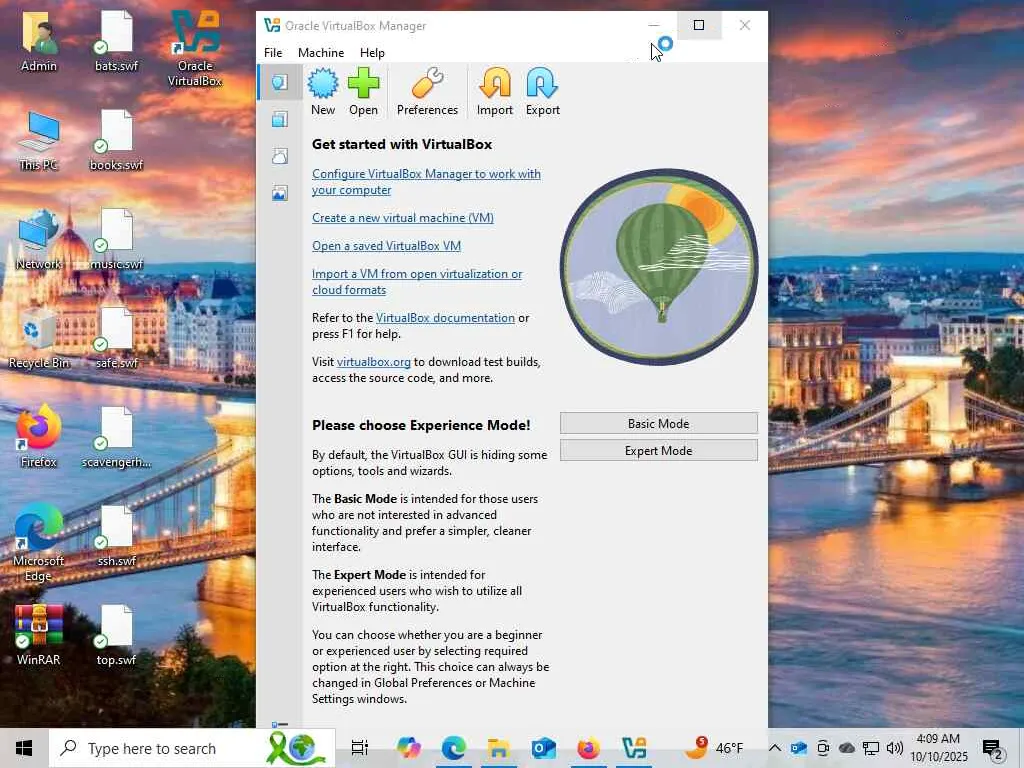This screenshot has height=768, width=1024.
Task: Select the Recycle Bin desktop icon
Action: click(x=39, y=338)
